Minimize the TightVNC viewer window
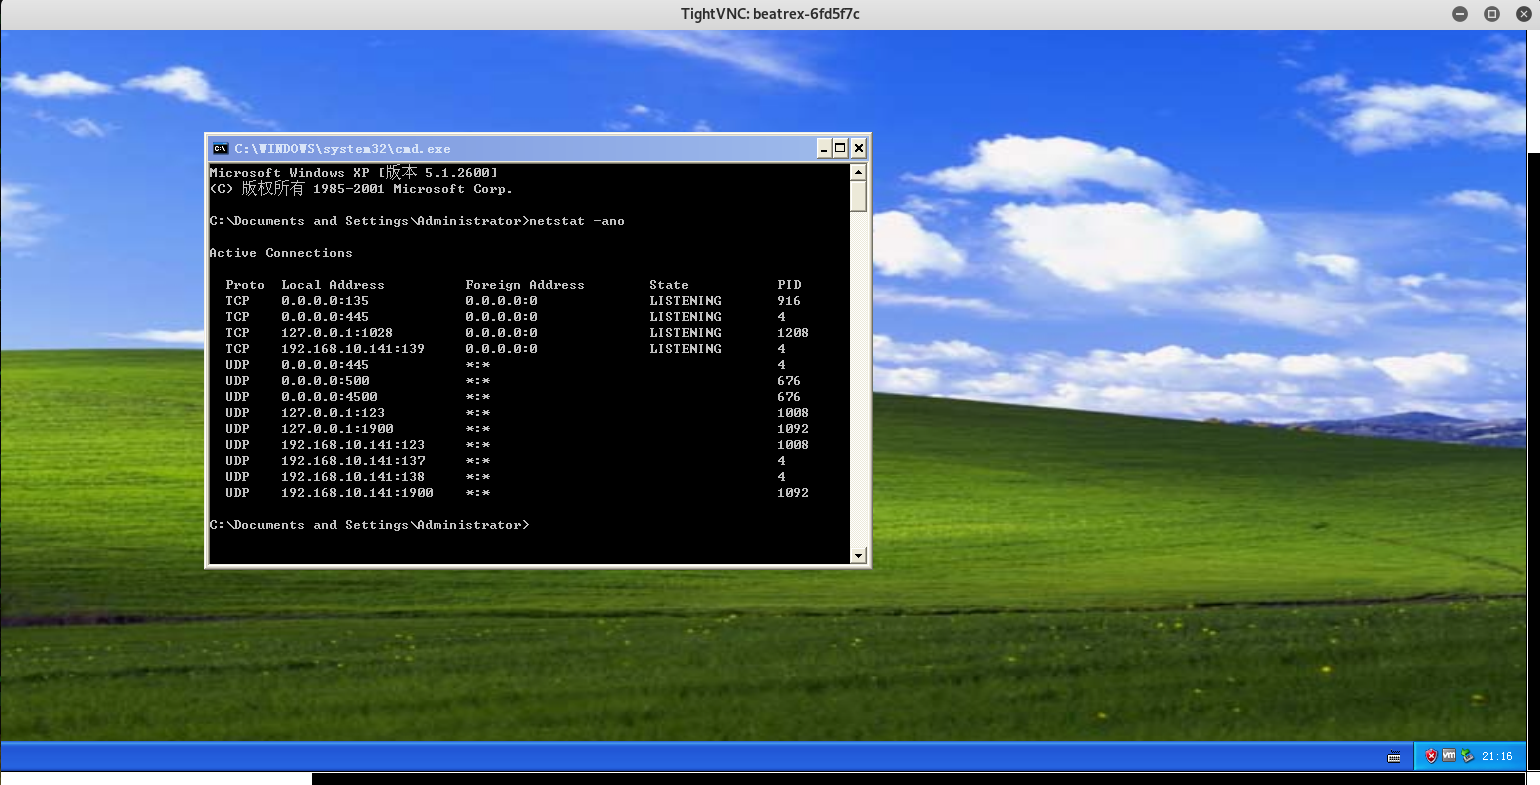 1461,14
